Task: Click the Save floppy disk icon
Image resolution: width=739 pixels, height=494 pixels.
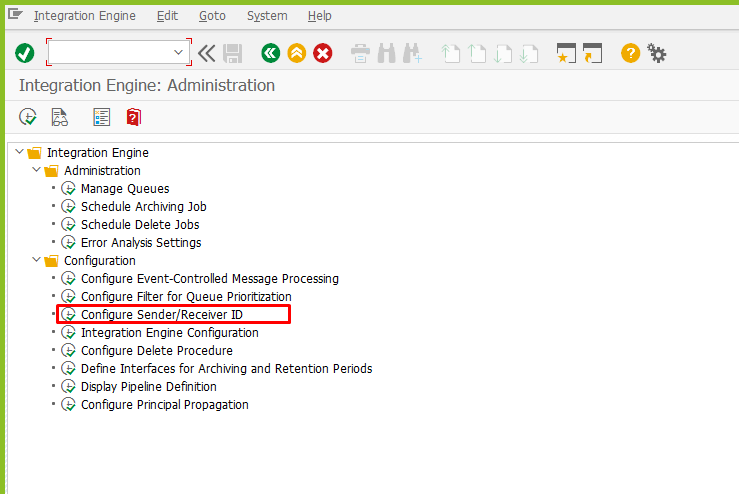Action: [x=232, y=53]
